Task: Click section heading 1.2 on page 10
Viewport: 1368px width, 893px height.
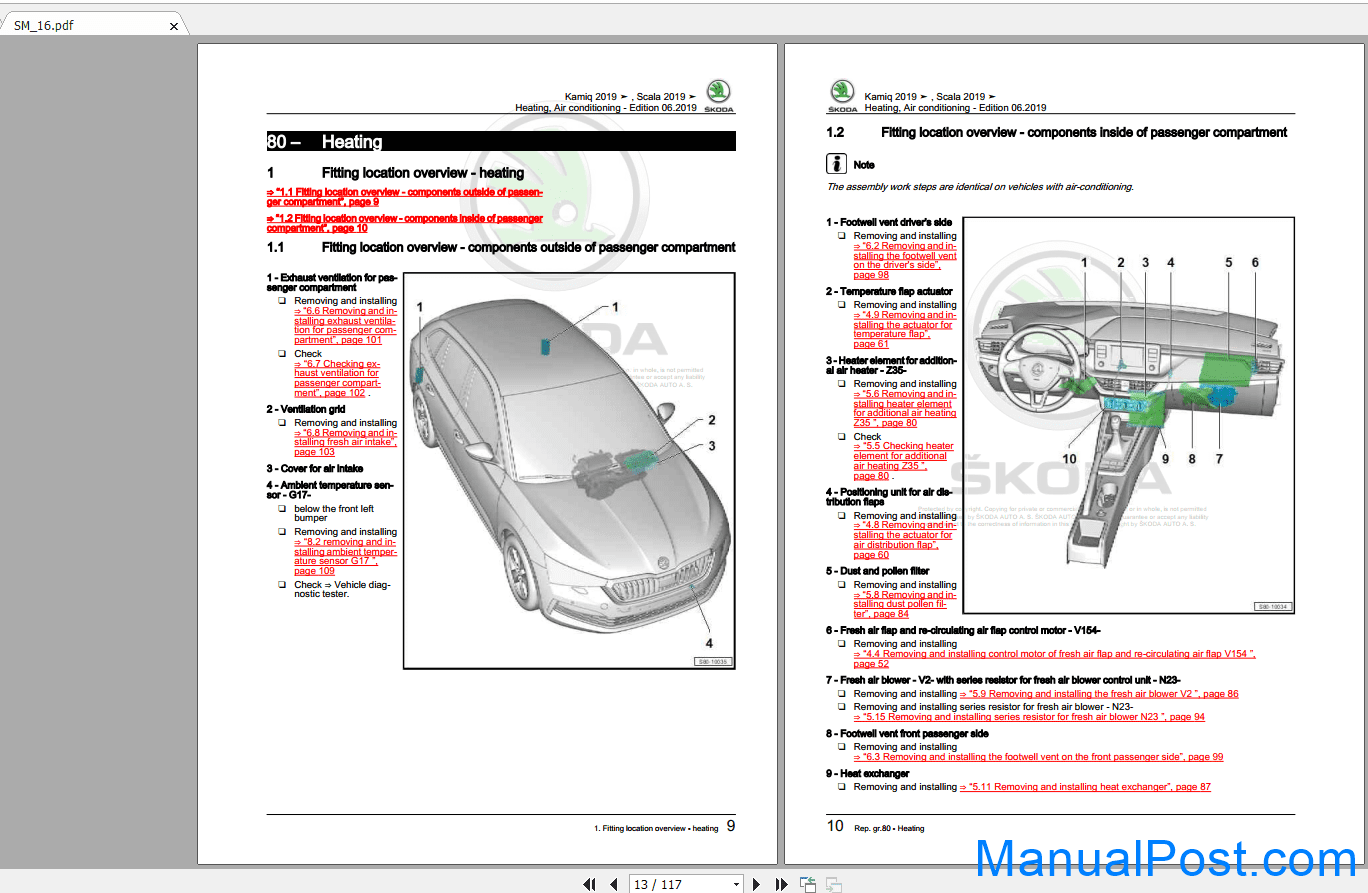Action: (x=1056, y=132)
